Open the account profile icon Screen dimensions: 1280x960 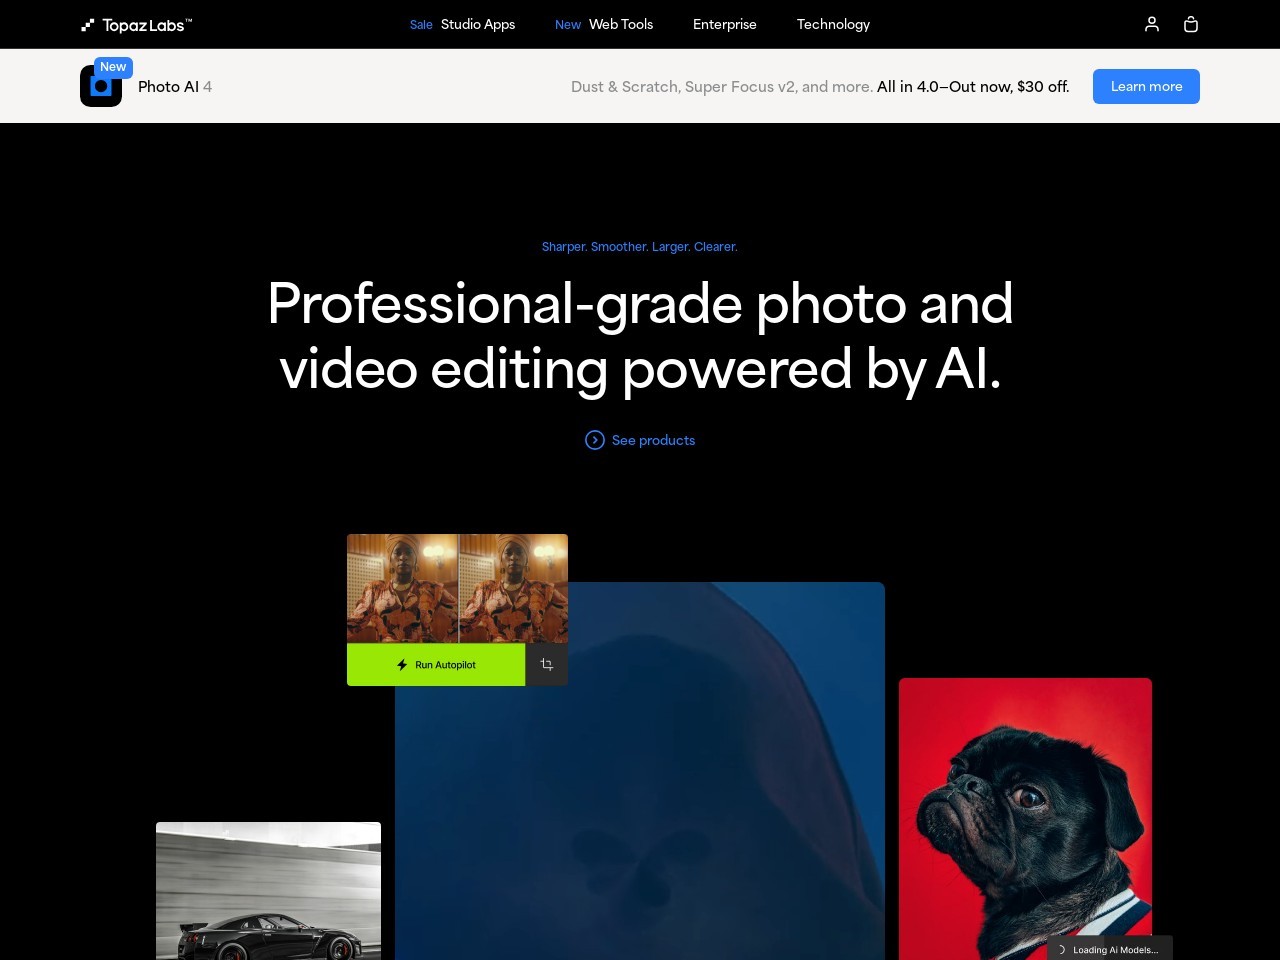1151,24
